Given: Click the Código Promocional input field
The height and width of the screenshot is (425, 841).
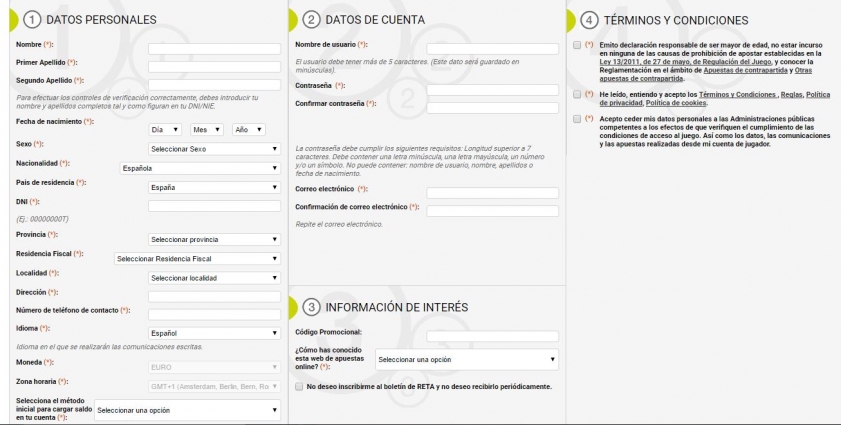Looking at the screenshot, I should pos(492,336).
